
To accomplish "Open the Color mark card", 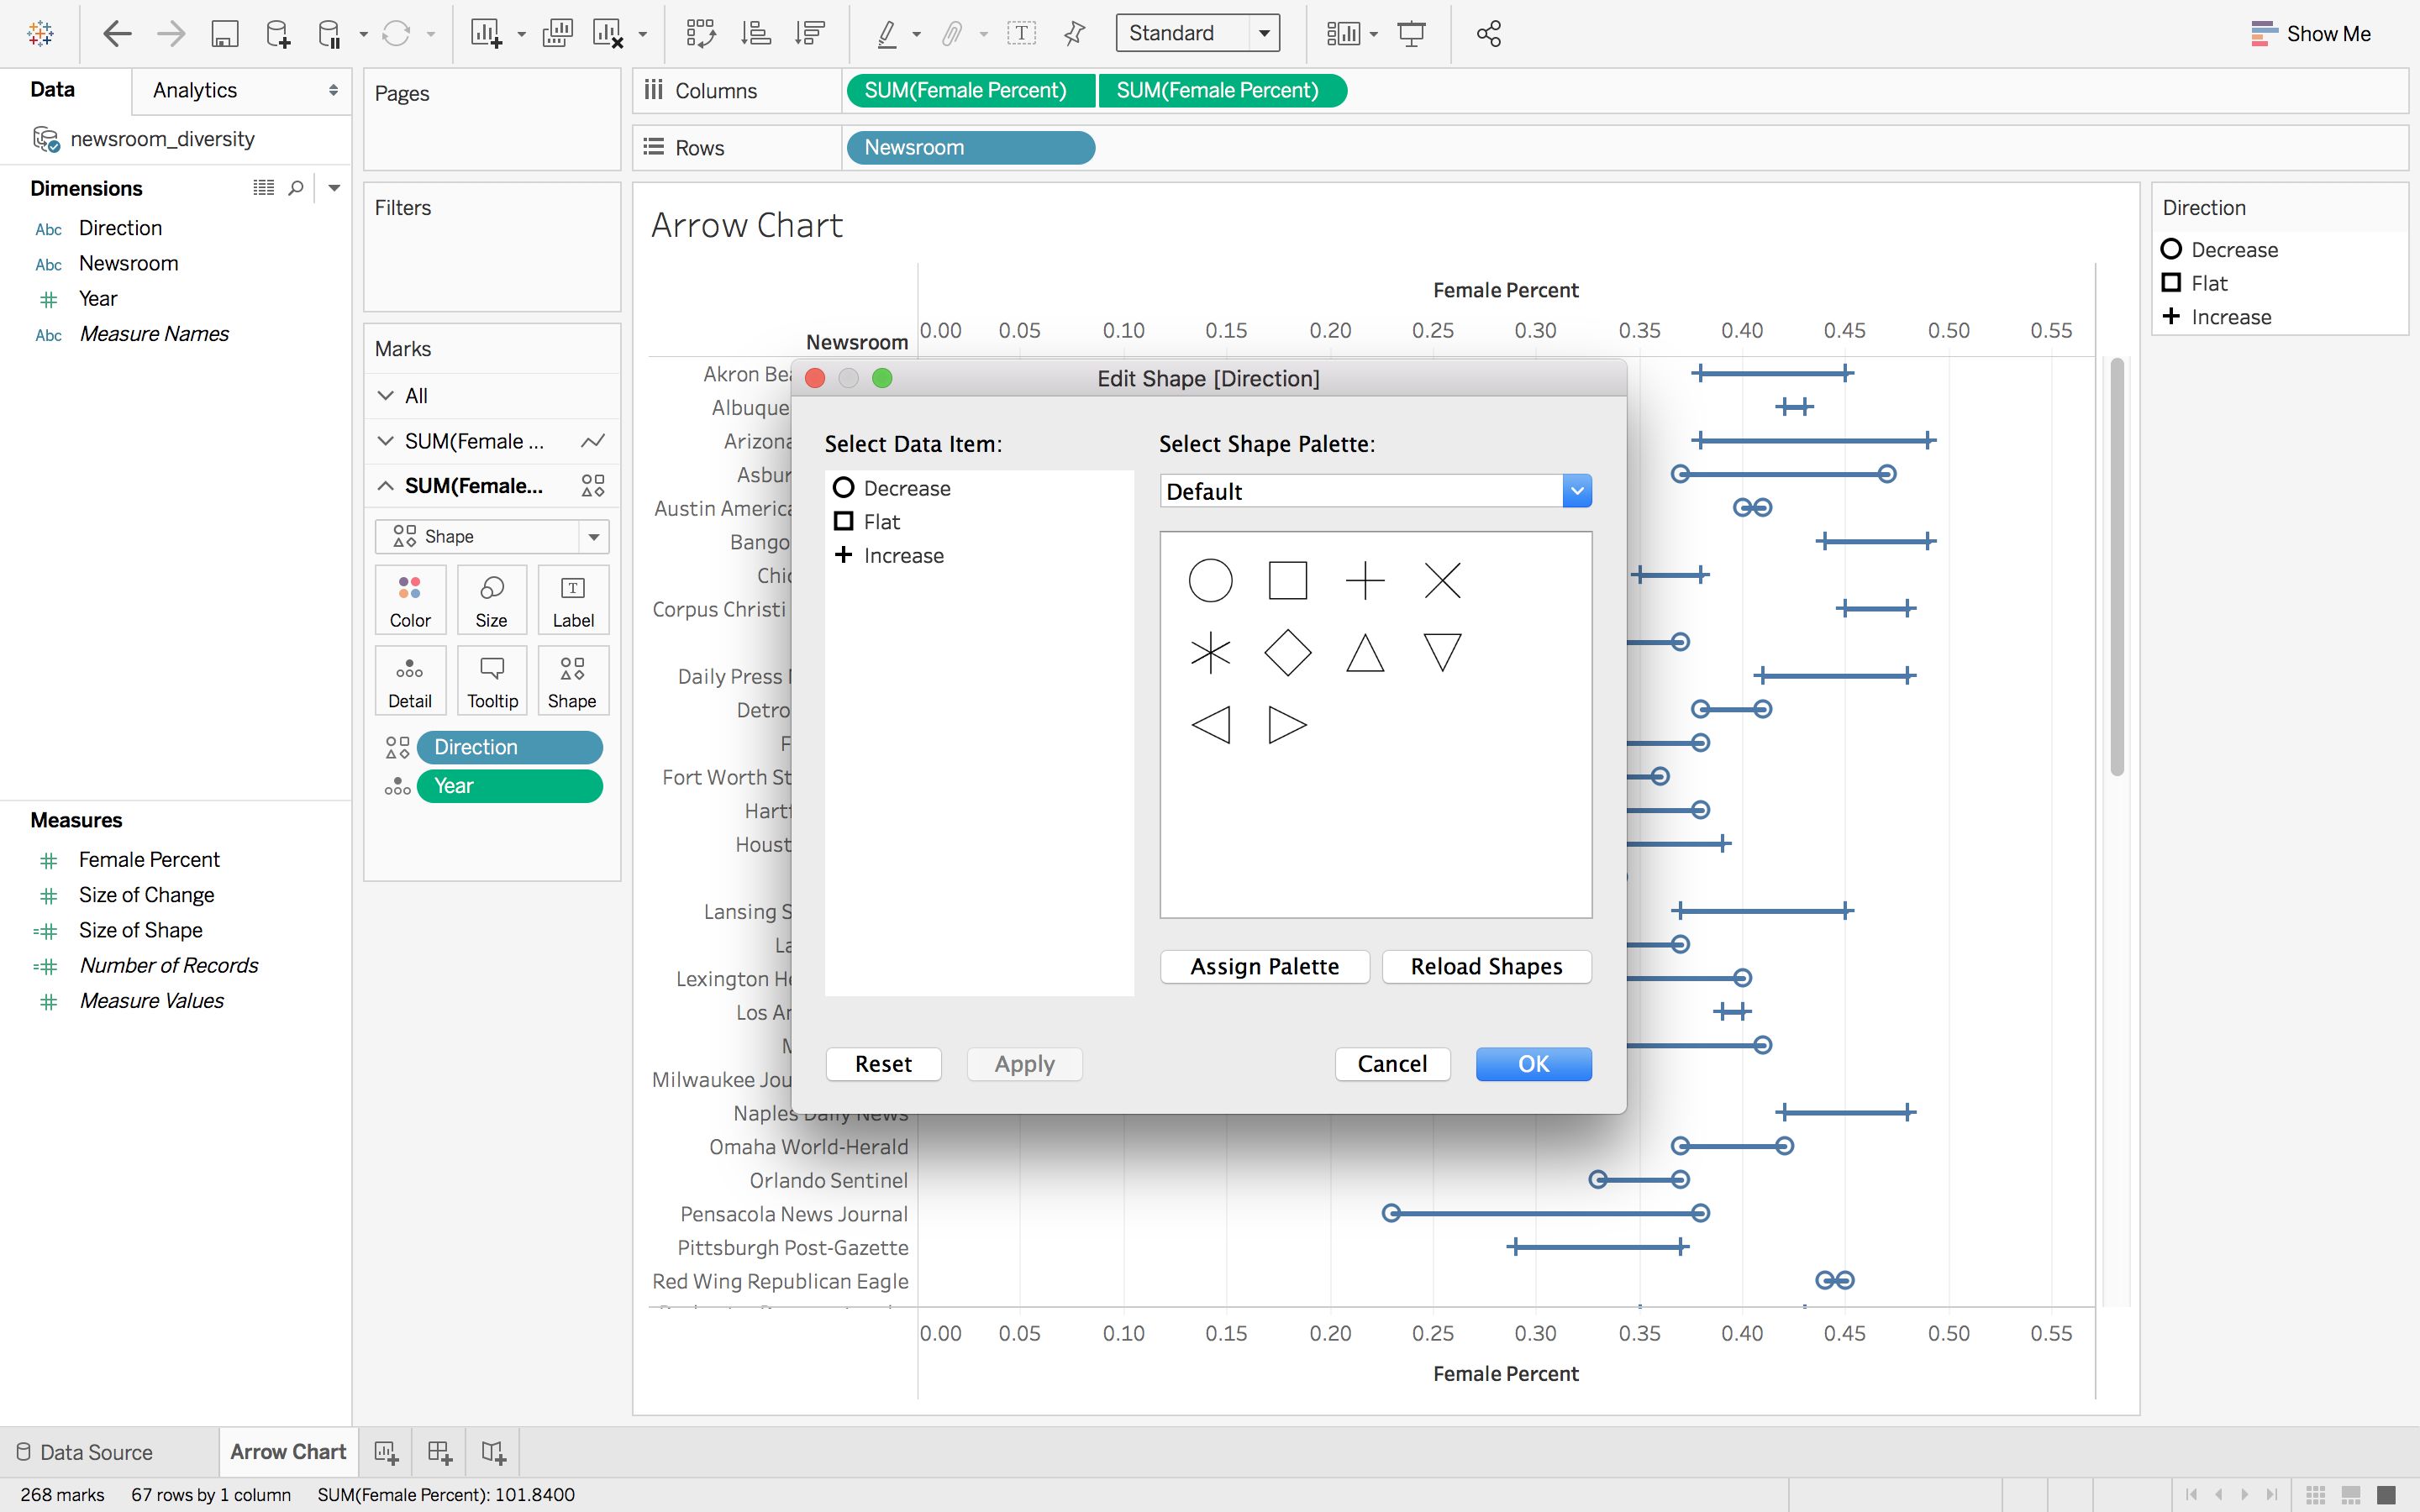I will tap(409, 600).
